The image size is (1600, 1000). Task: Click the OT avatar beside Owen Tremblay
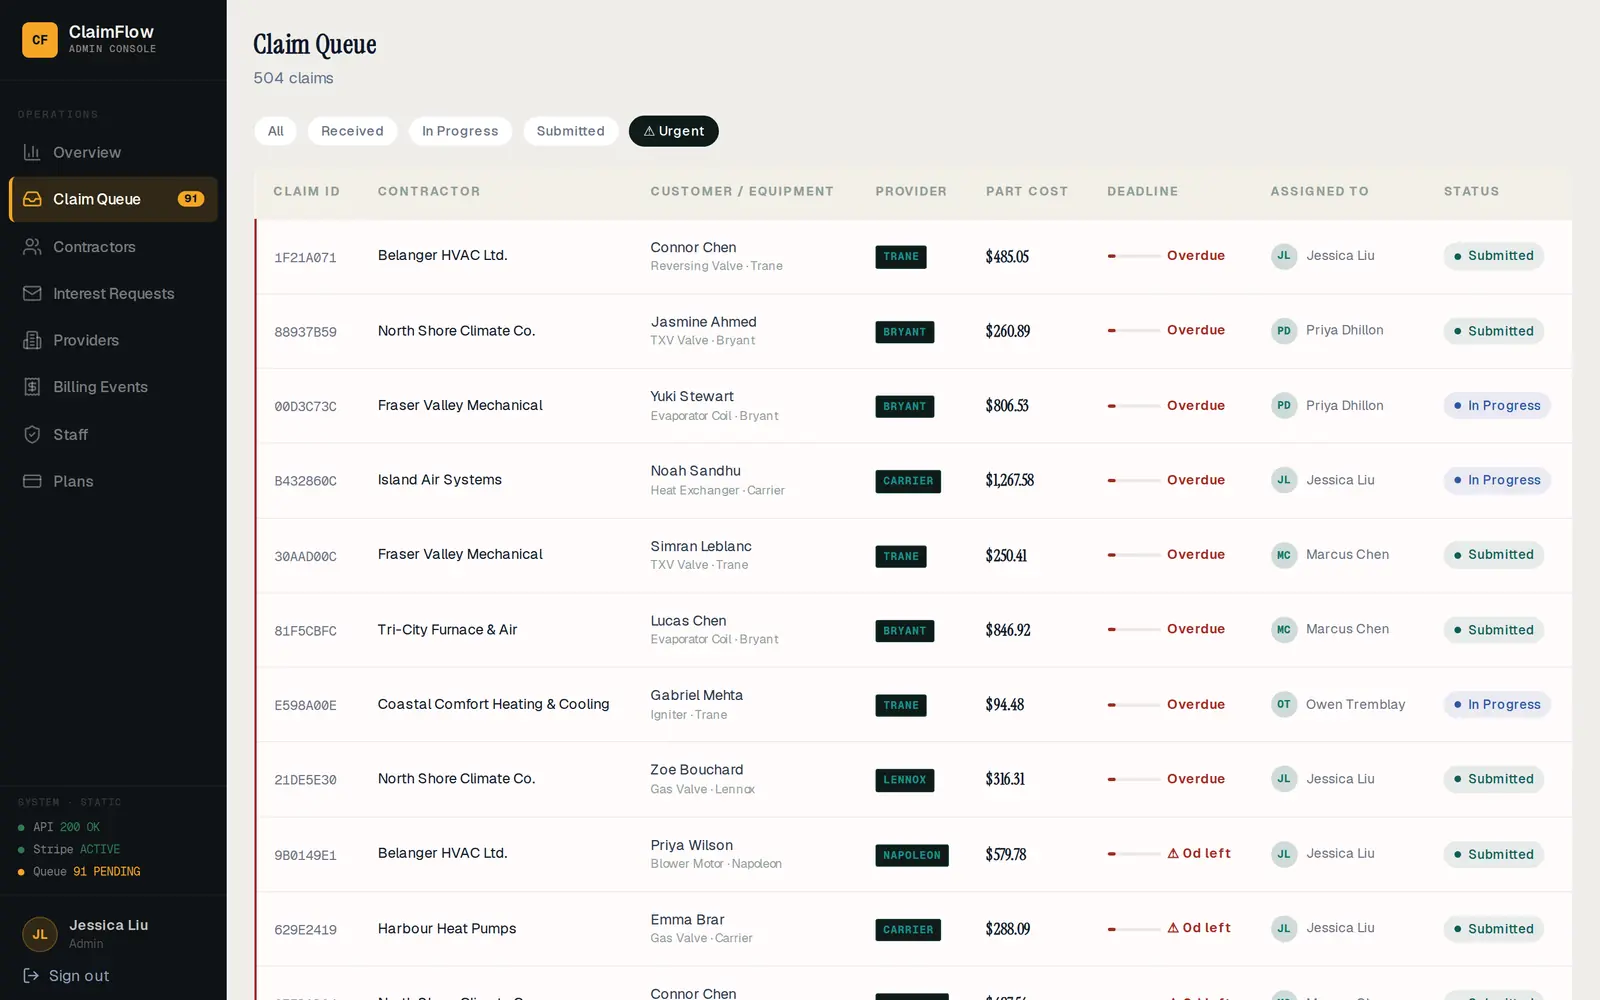point(1284,704)
